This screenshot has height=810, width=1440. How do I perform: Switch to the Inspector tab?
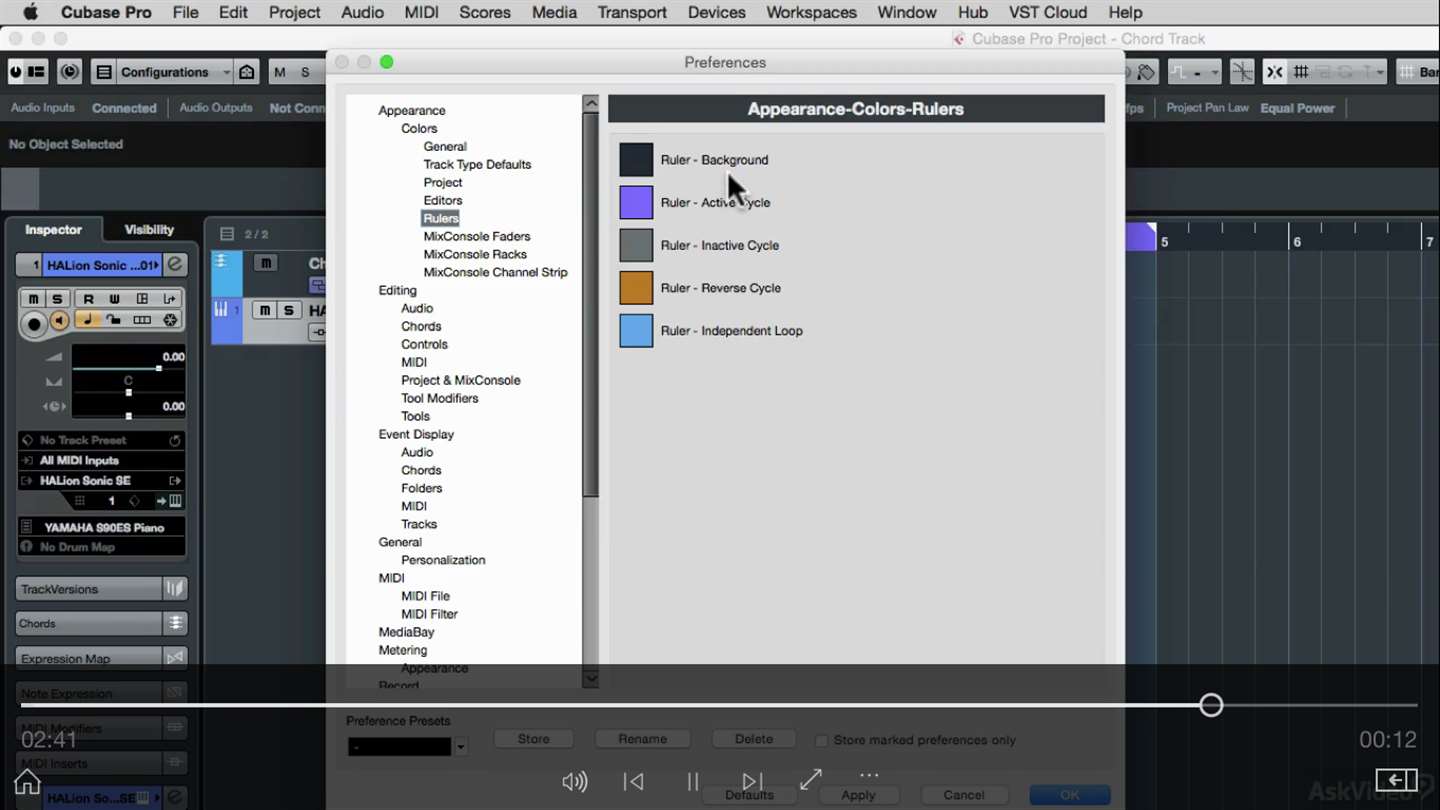(53, 230)
